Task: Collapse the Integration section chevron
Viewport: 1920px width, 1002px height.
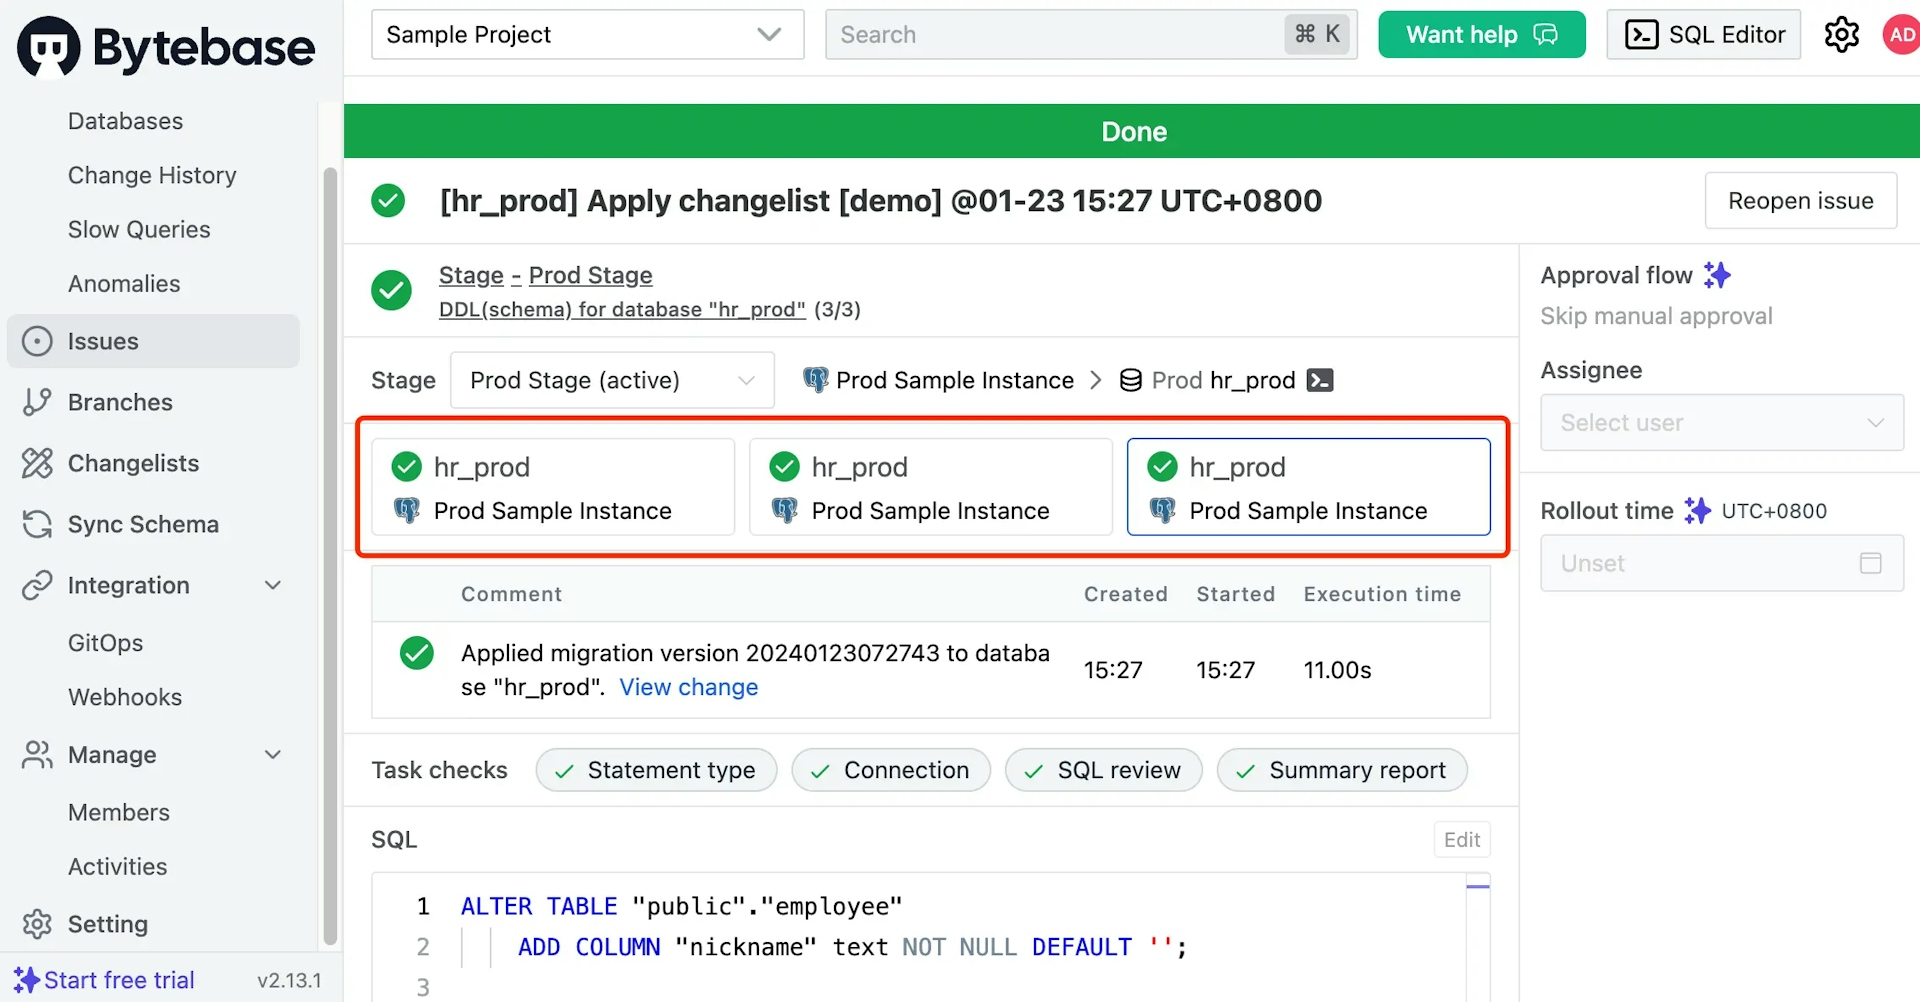Action: click(x=273, y=585)
